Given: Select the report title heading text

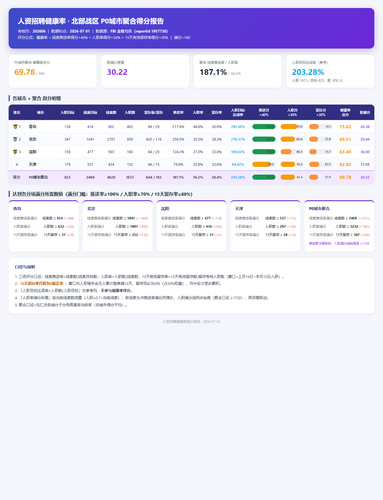Looking at the screenshot, I should click(x=91, y=21).
